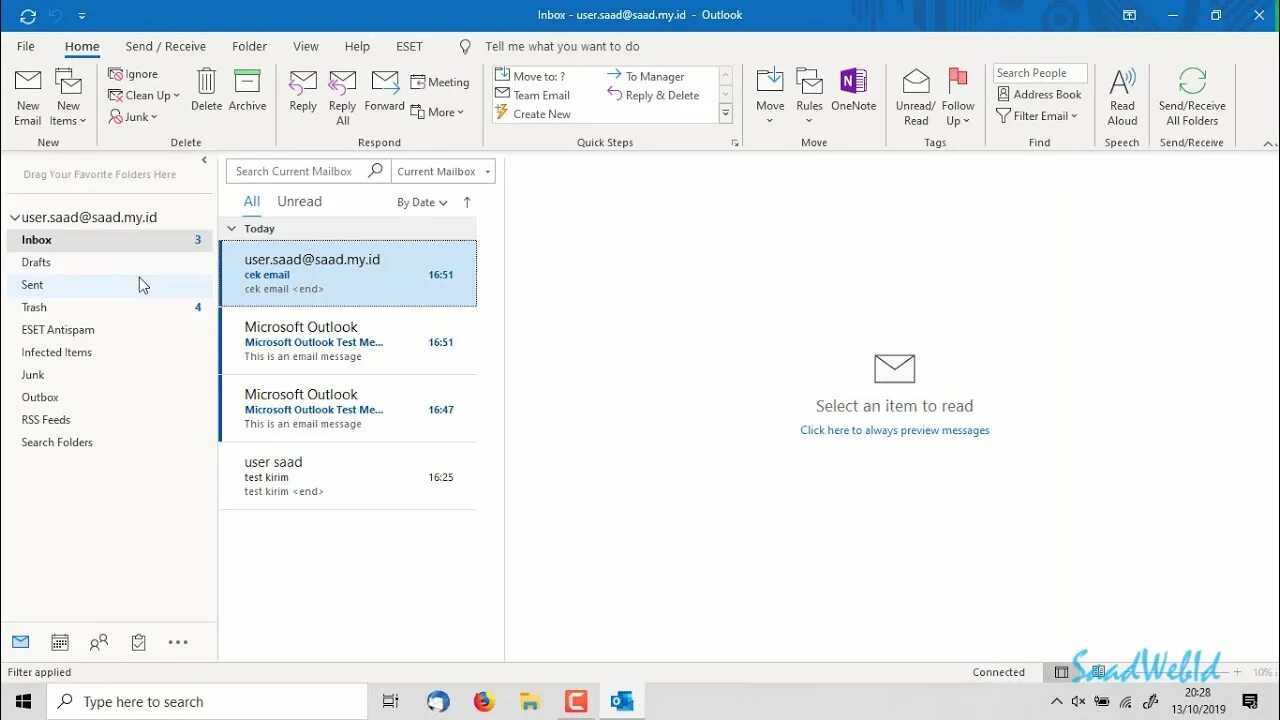This screenshot has width=1280, height=720.
Task: Archive the selected email
Action: [x=247, y=91]
